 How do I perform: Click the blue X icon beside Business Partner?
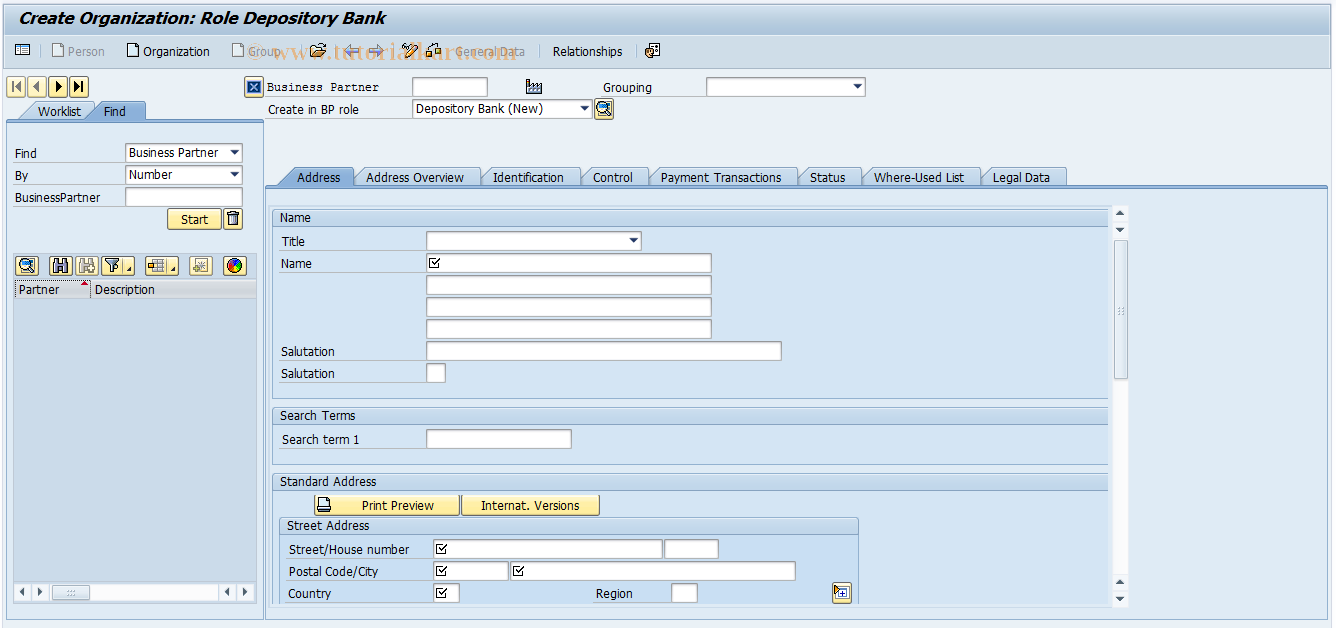253,87
